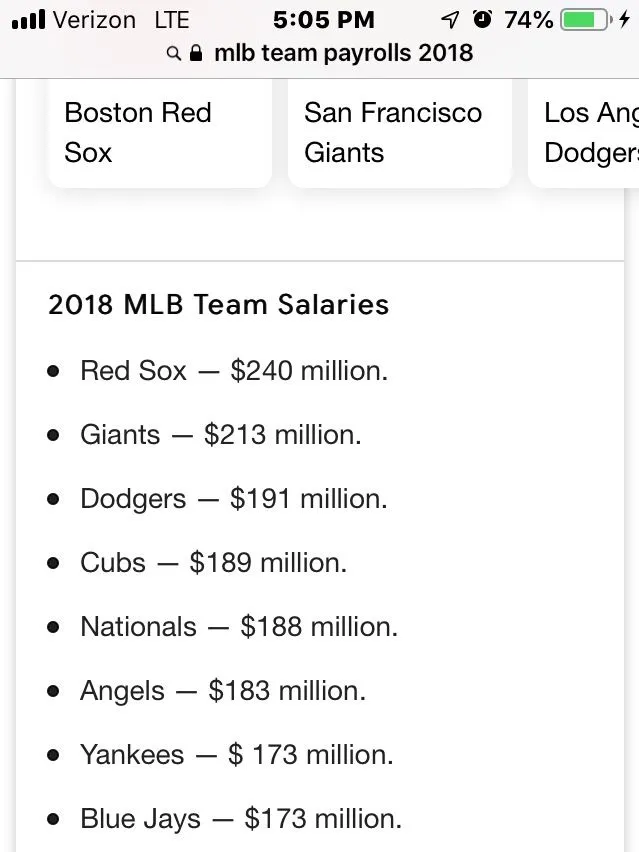Tap the cellular signal bars icon
This screenshot has height=852, width=639.
click(x=28, y=19)
